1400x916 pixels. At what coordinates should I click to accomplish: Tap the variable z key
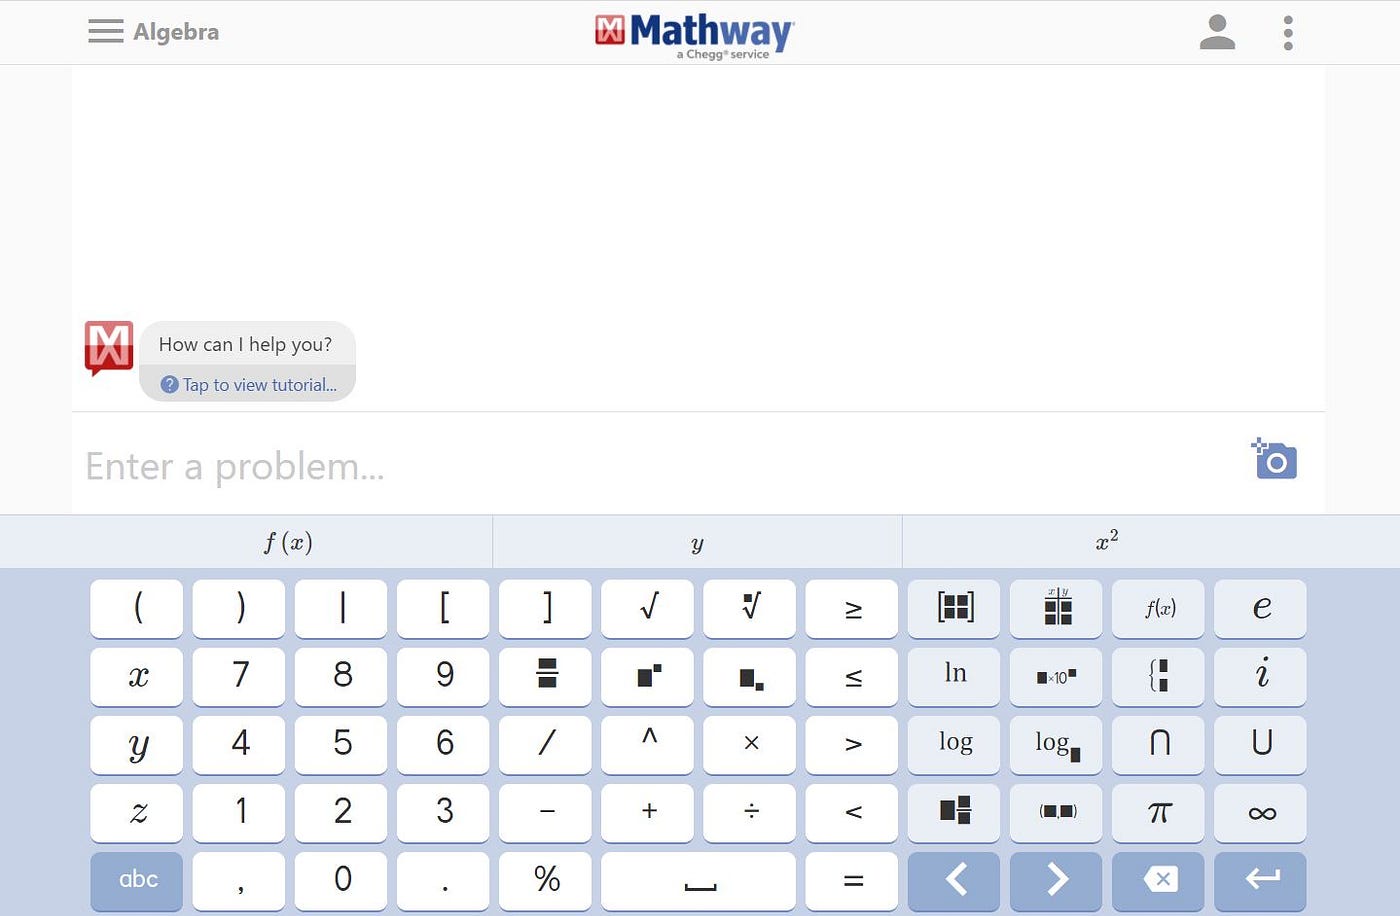click(x=137, y=812)
